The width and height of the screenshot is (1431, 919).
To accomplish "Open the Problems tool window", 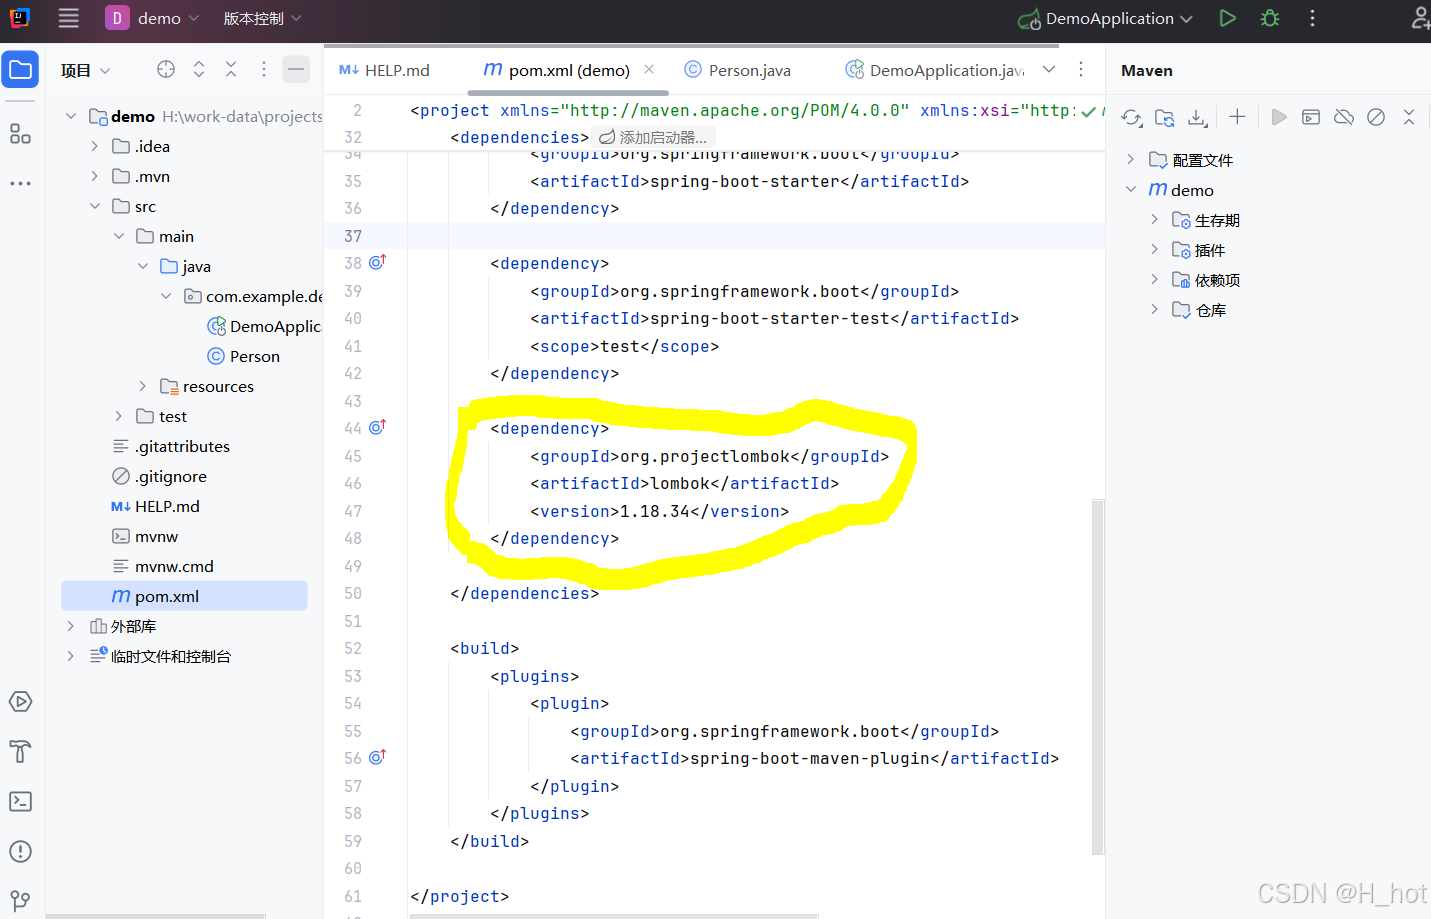I will [20, 851].
